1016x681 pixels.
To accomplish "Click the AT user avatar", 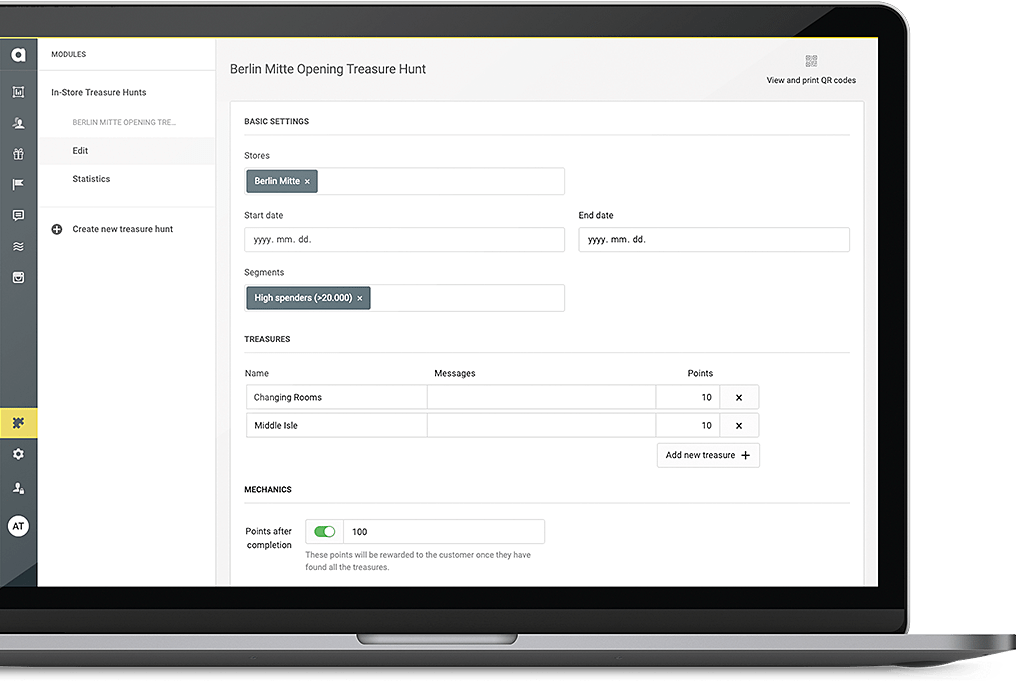I will pos(18,526).
